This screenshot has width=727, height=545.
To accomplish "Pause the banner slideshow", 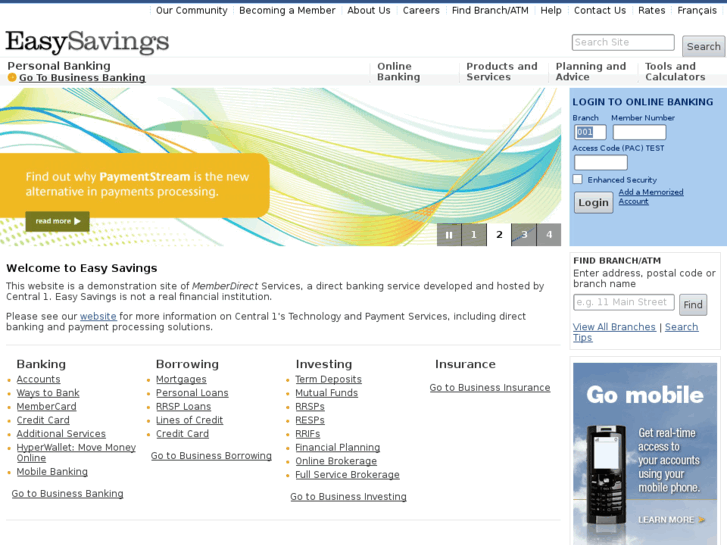I will (449, 235).
